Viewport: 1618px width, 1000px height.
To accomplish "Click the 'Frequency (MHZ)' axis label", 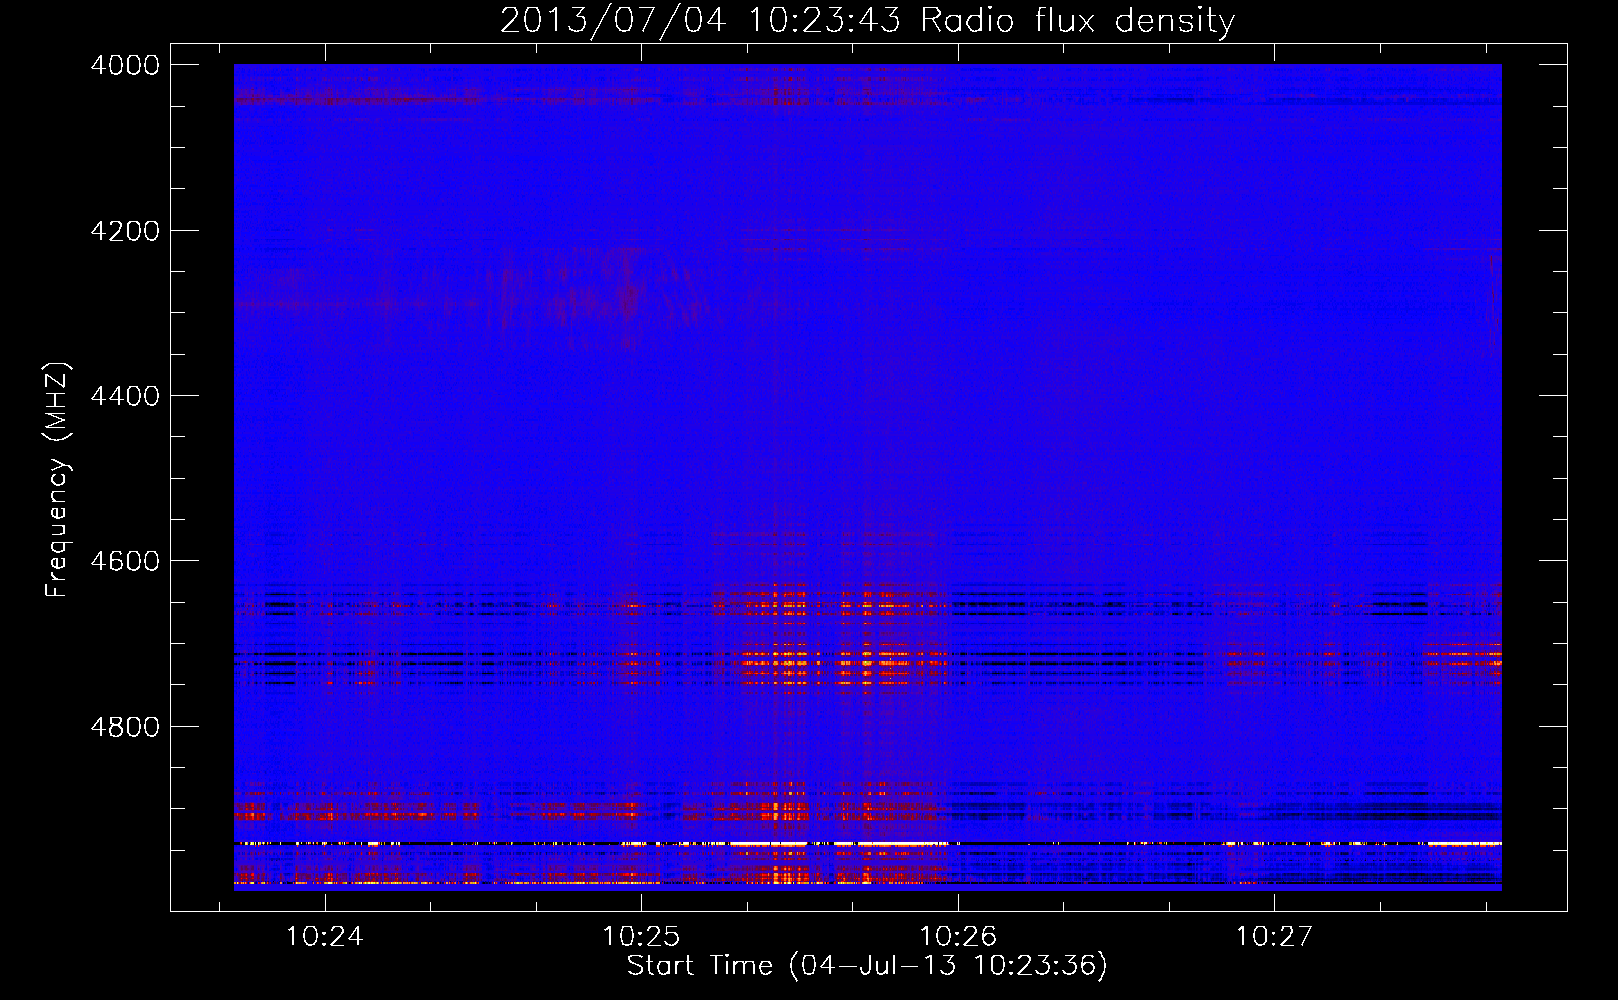I will [x=59, y=480].
